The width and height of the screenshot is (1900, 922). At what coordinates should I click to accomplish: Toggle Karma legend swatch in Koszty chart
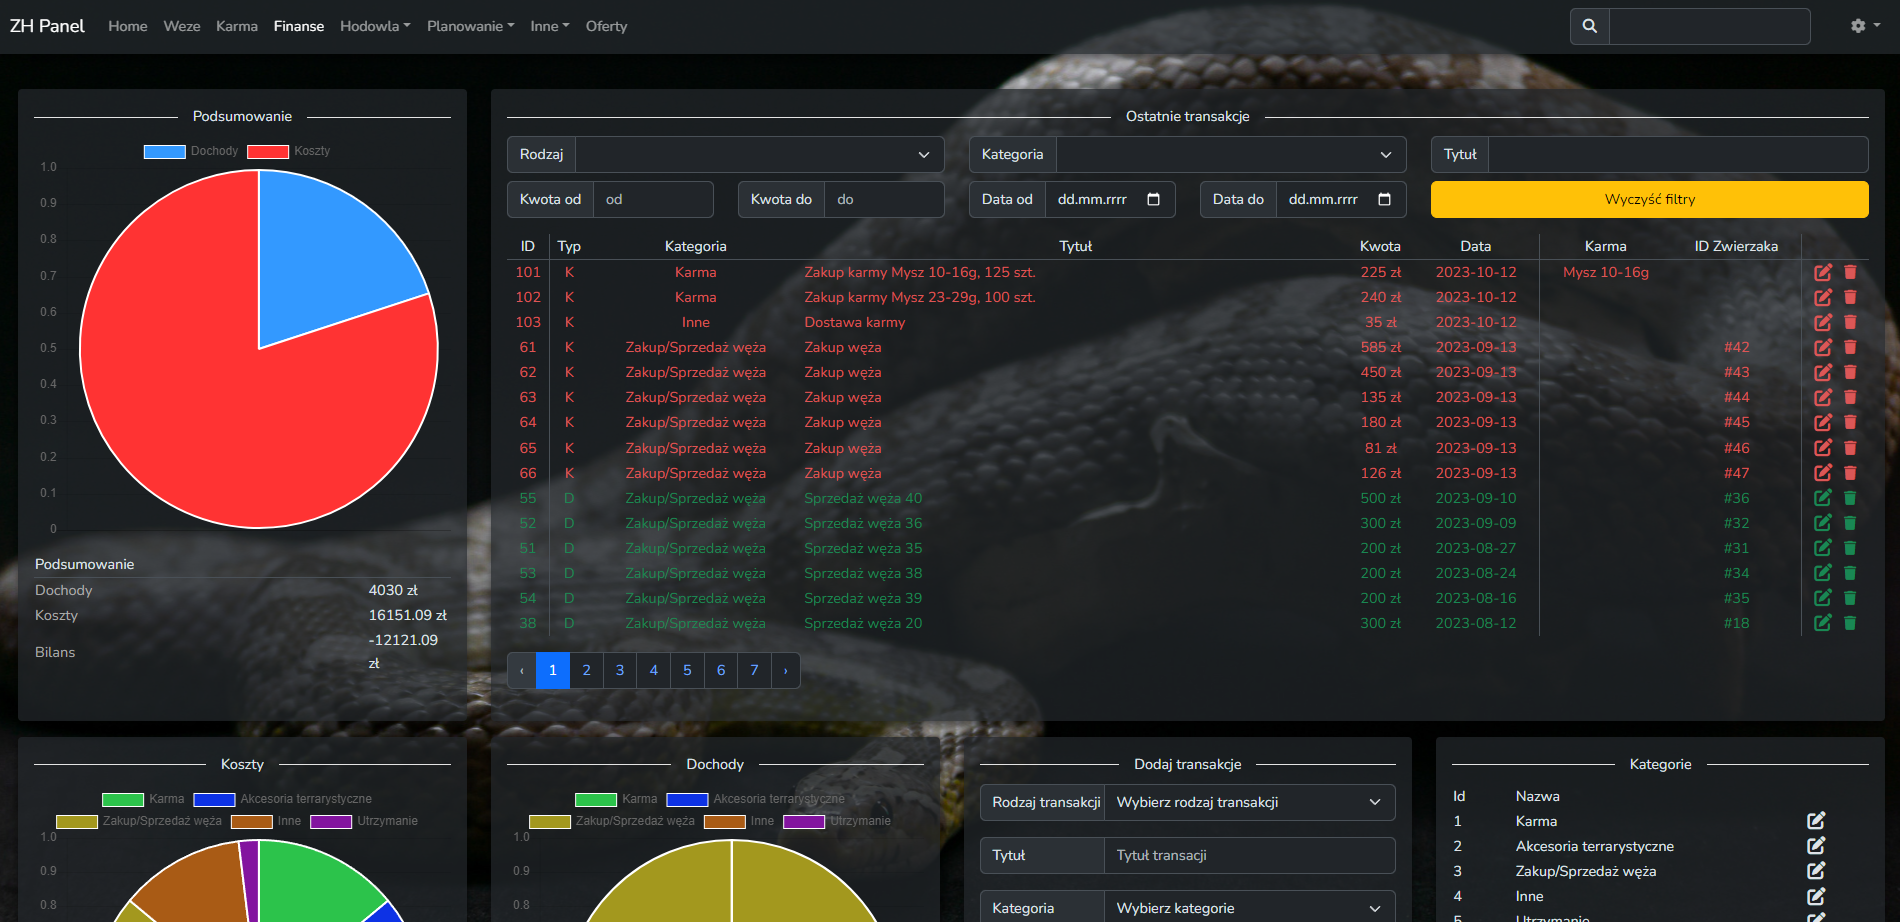pyautogui.click(x=123, y=799)
